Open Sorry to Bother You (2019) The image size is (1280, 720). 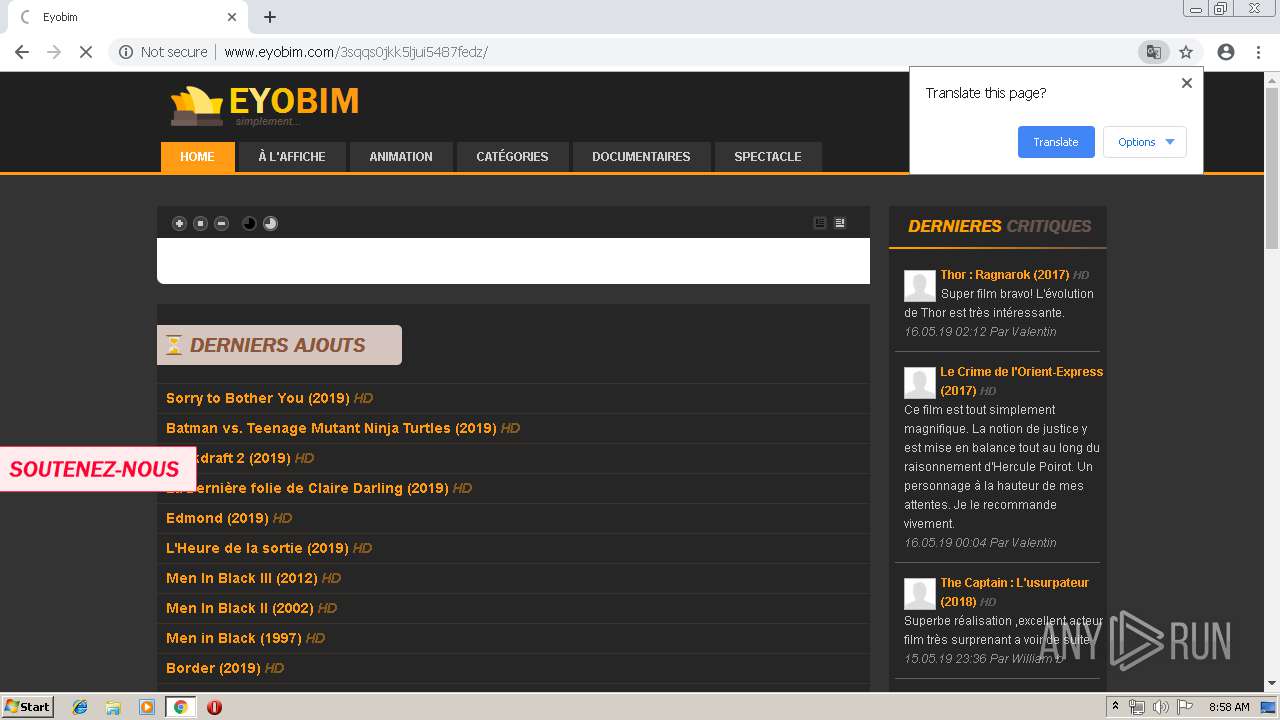click(x=257, y=398)
